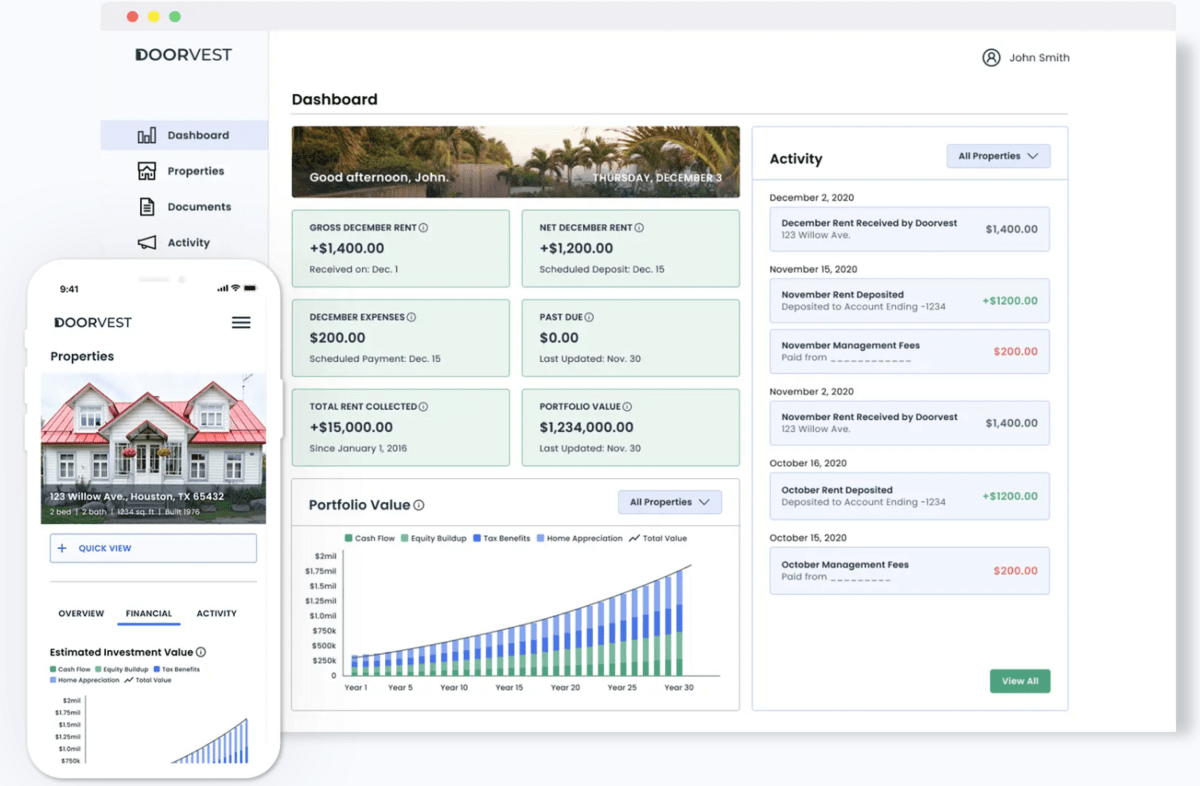Click info icon next to Portfolio Value card label

628,407
